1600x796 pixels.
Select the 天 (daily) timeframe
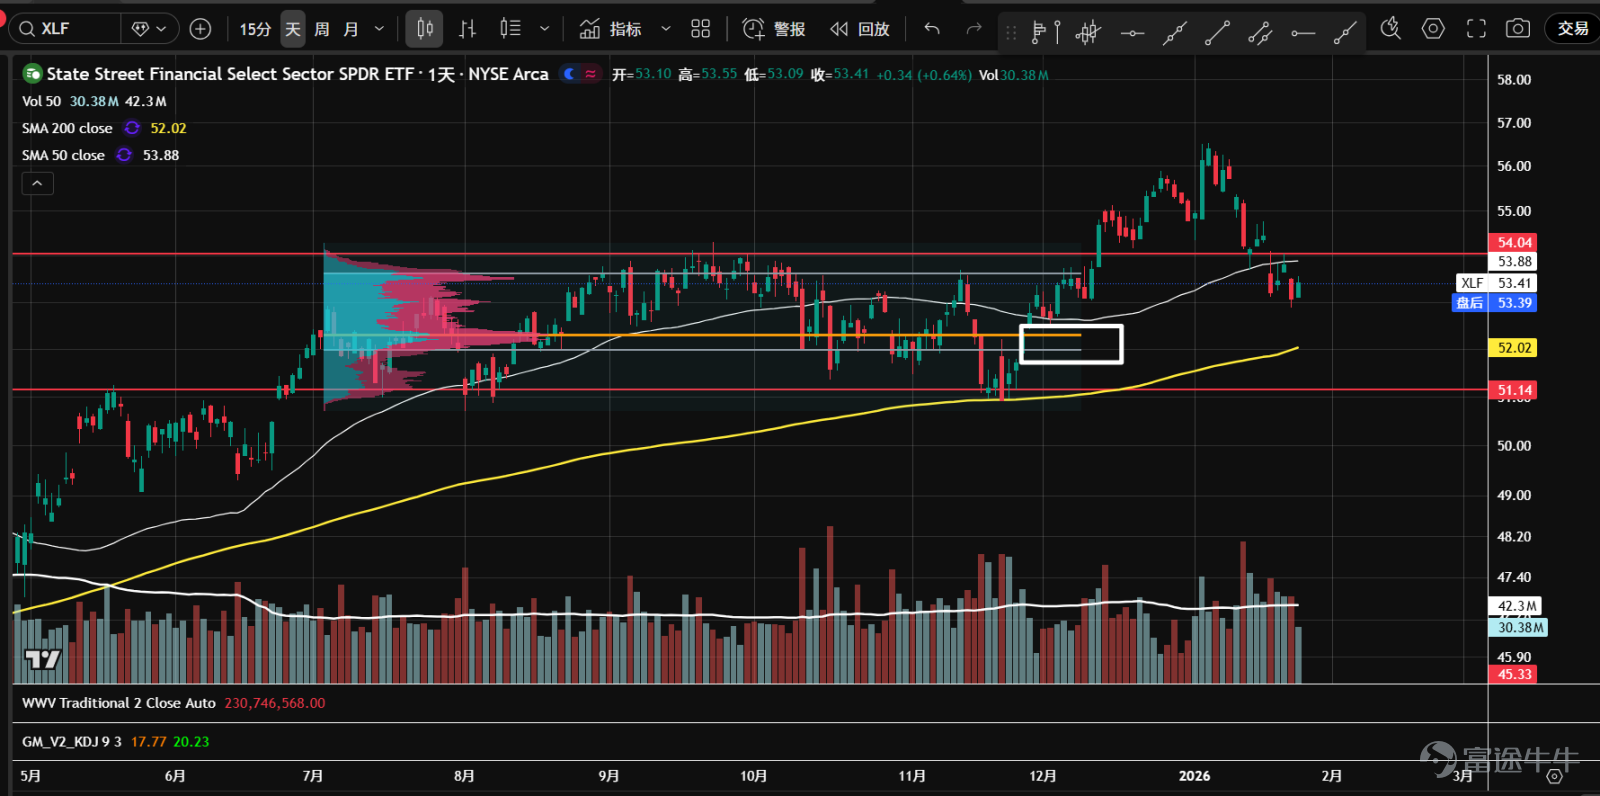pos(293,29)
